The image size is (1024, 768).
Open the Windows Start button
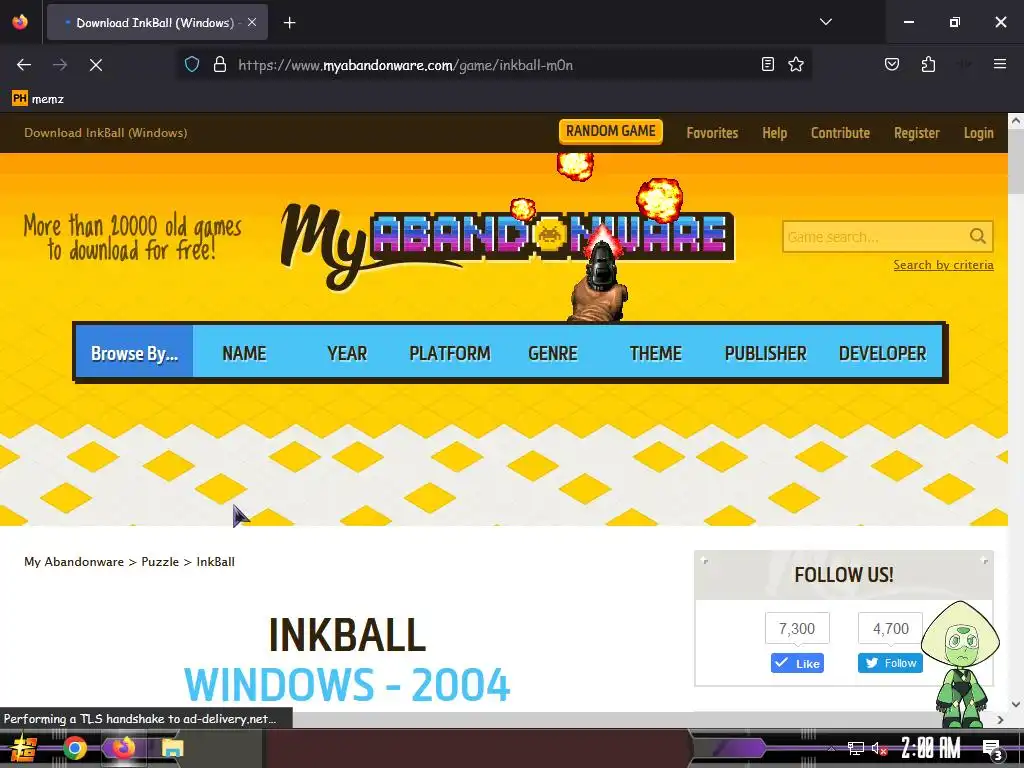pyautogui.click(x=24, y=748)
